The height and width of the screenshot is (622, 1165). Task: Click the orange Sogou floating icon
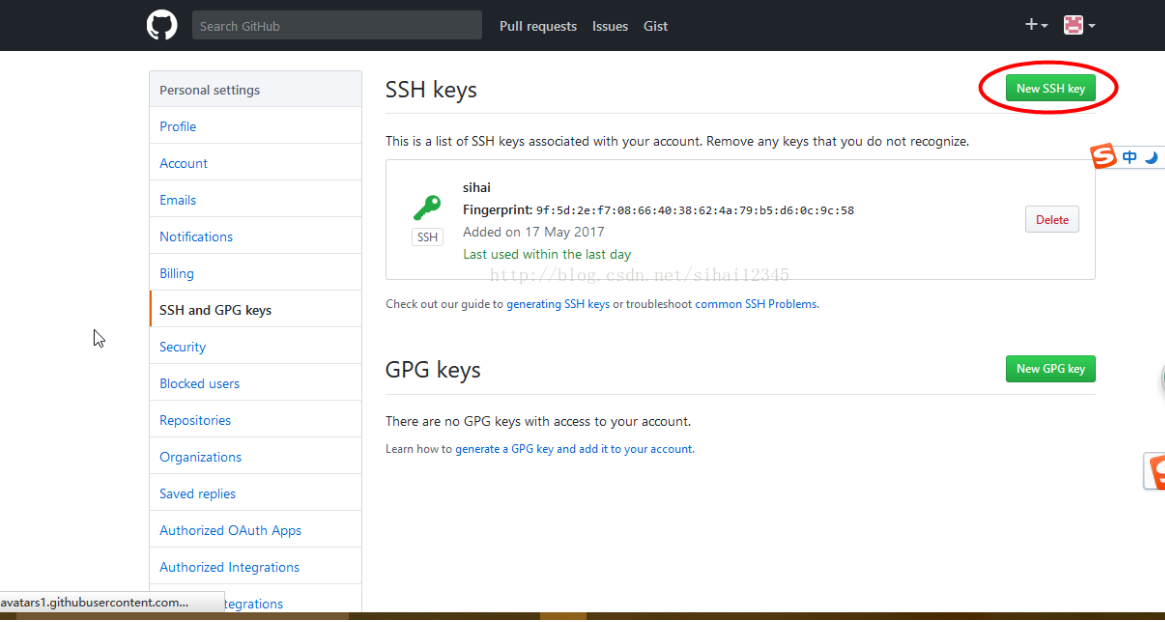tap(1155, 470)
